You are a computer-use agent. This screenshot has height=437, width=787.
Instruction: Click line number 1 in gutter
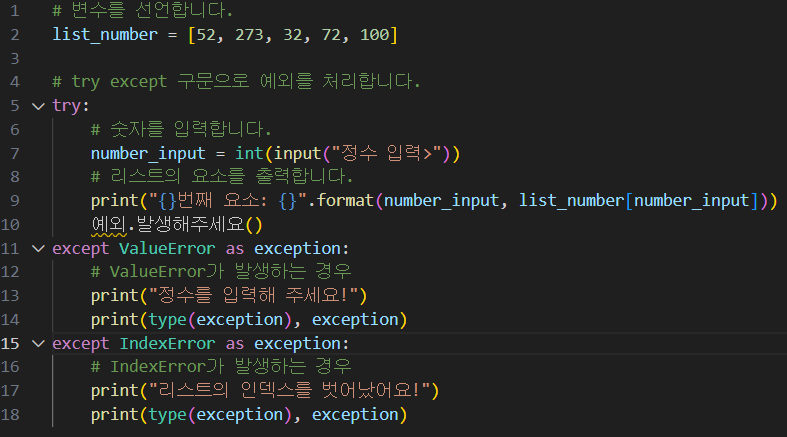point(15,11)
